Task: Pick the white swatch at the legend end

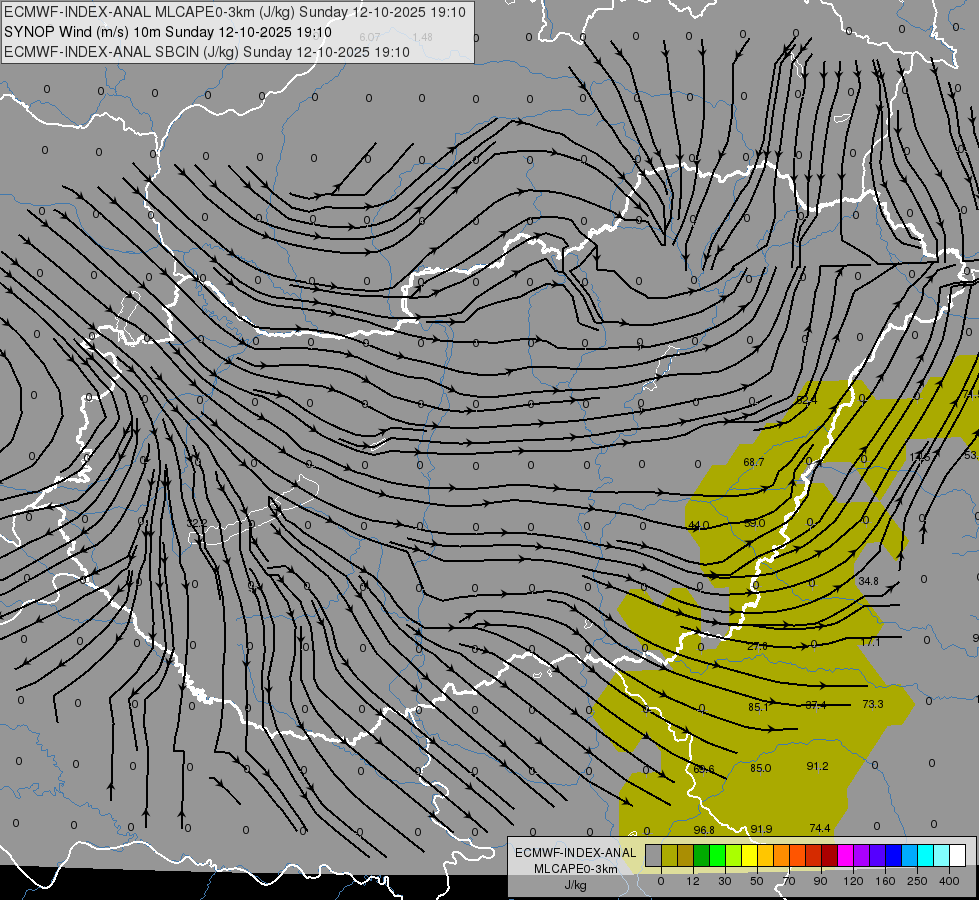Action: tap(958, 855)
